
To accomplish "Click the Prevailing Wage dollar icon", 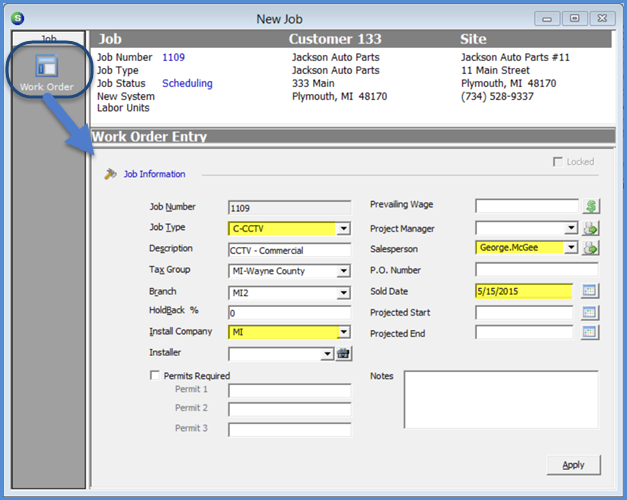I will pyautogui.click(x=591, y=206).
